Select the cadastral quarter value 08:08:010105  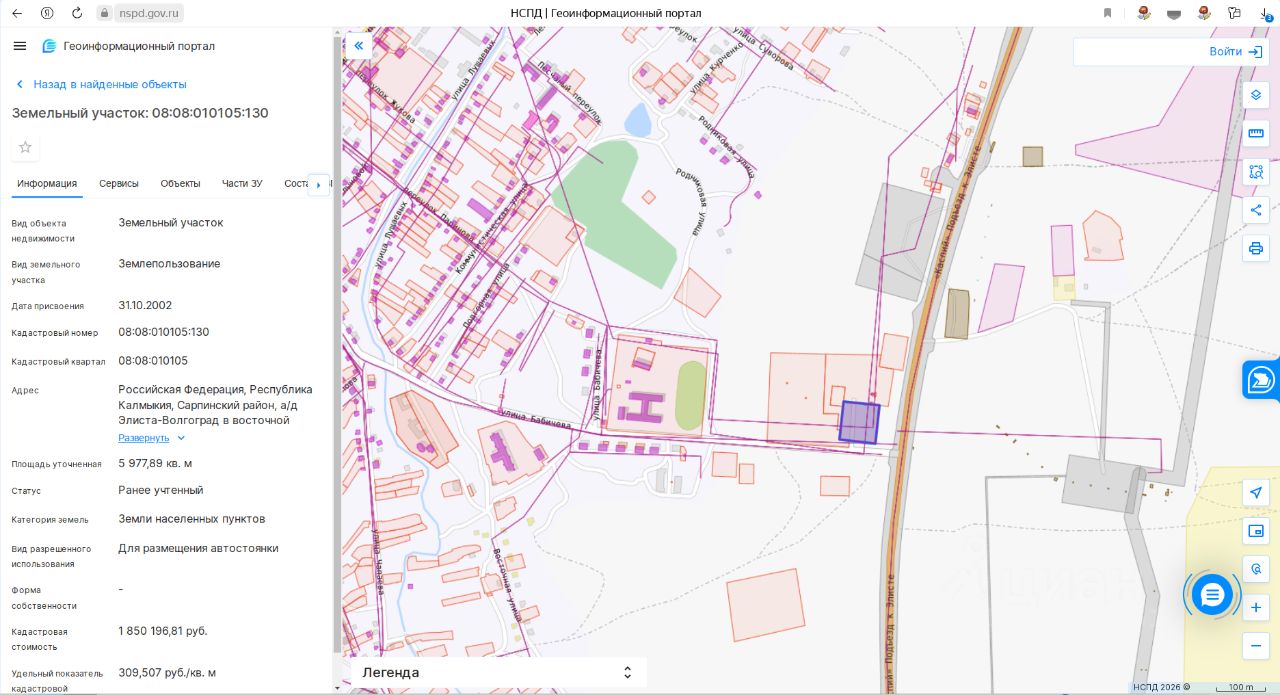point(153,361)
